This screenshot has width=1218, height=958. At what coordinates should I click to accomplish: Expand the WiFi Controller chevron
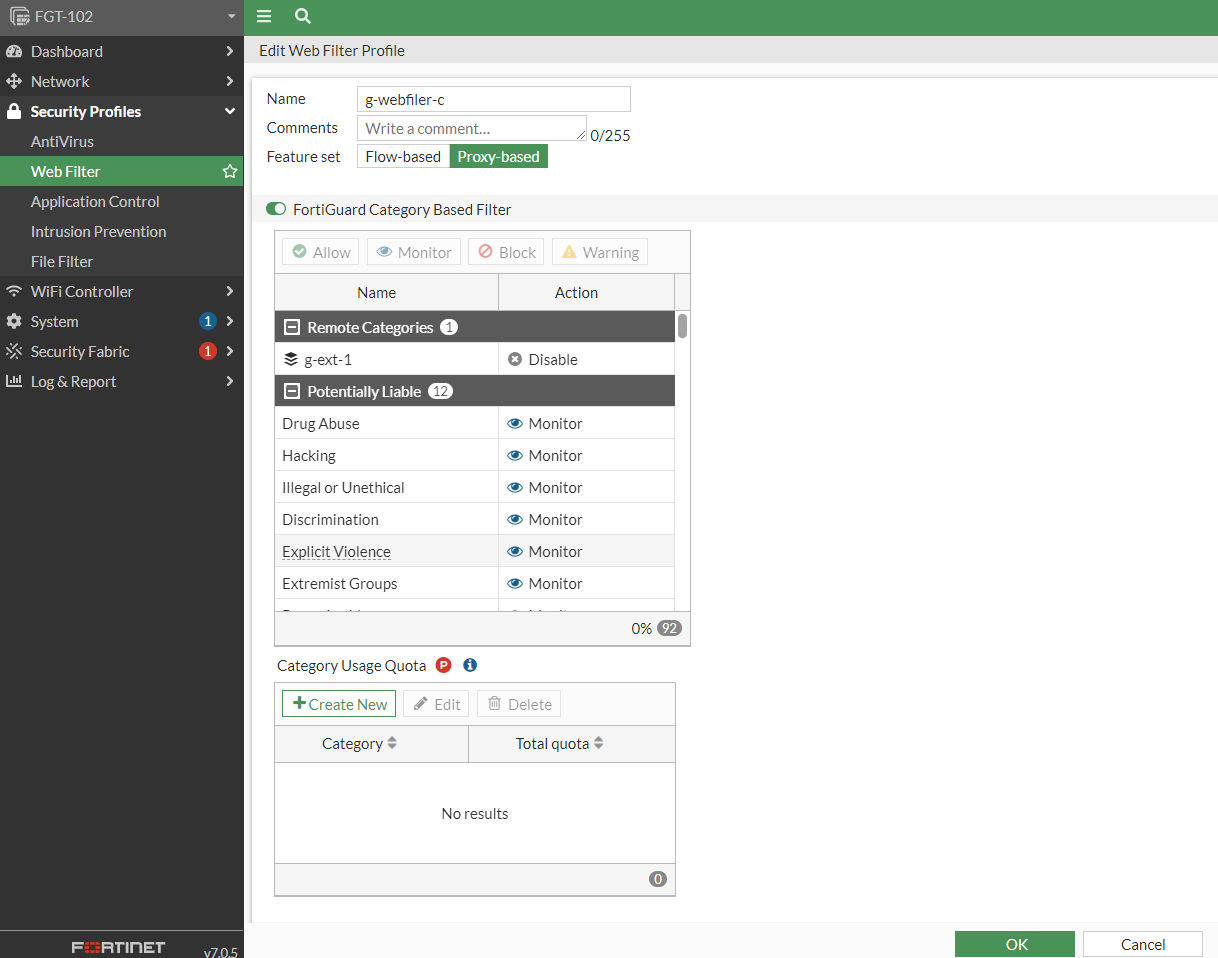230,291
